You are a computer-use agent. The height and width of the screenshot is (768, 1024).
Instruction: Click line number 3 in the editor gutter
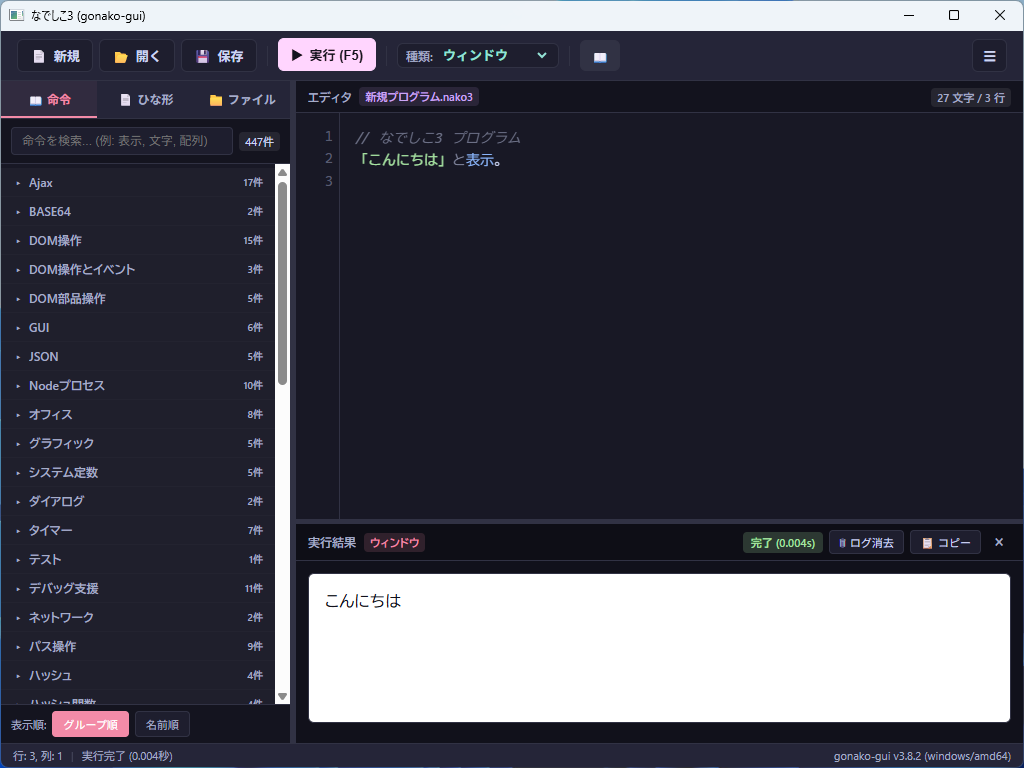(x=328, y=181)
